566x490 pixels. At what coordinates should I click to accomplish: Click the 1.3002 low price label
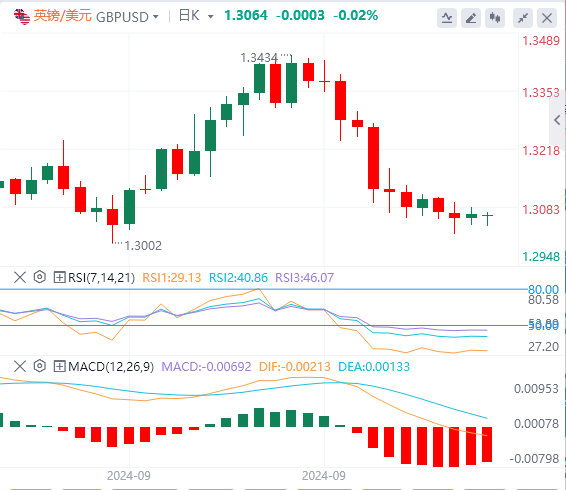pos(143,246)
